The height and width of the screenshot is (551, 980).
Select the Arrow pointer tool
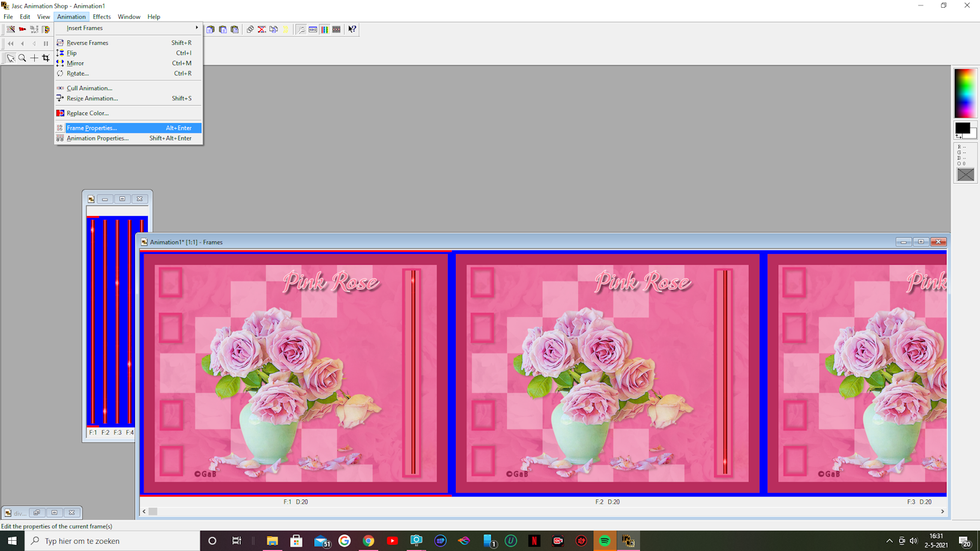pos(11,58)
